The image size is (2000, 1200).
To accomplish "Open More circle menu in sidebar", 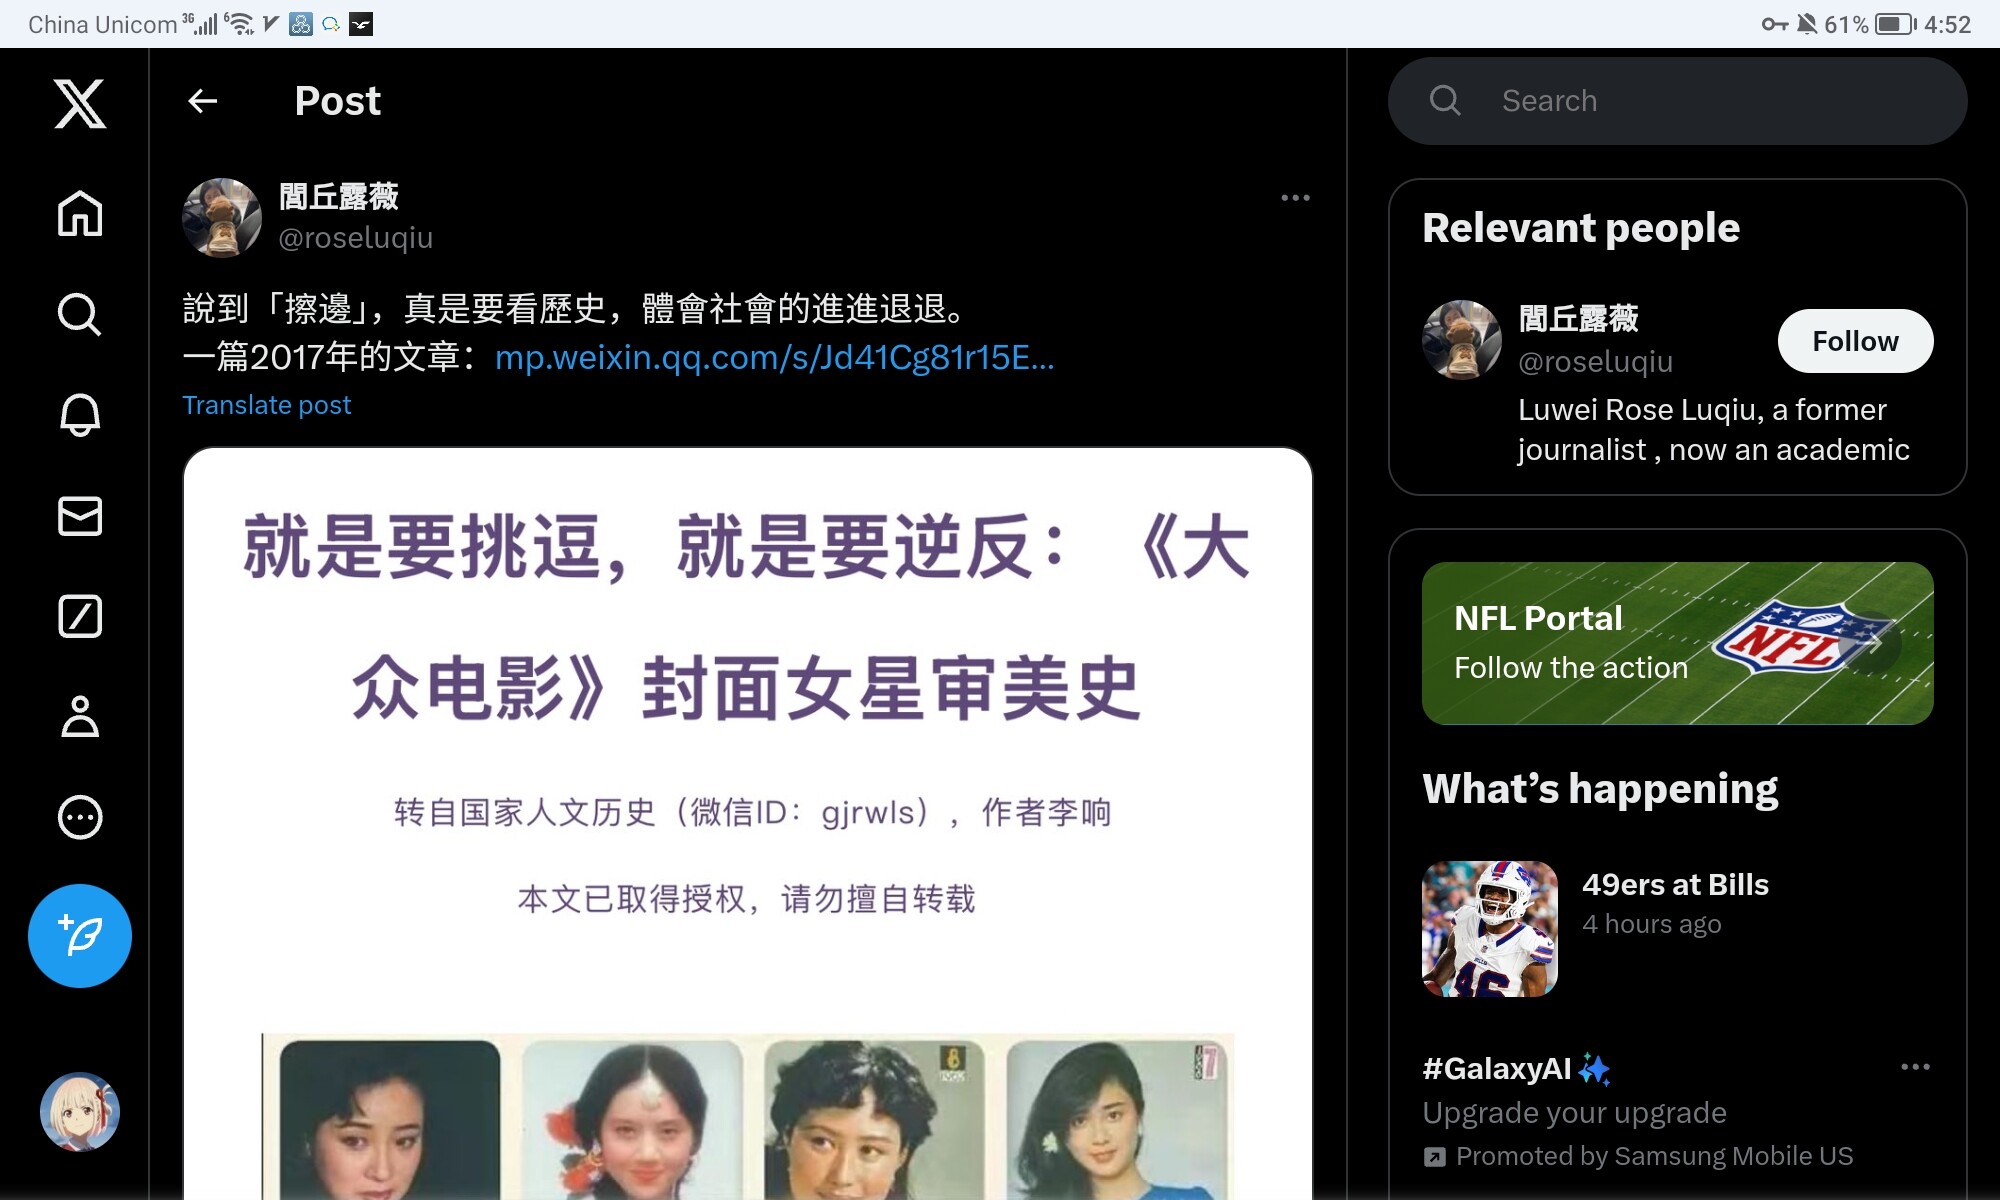I will [80, 817].
